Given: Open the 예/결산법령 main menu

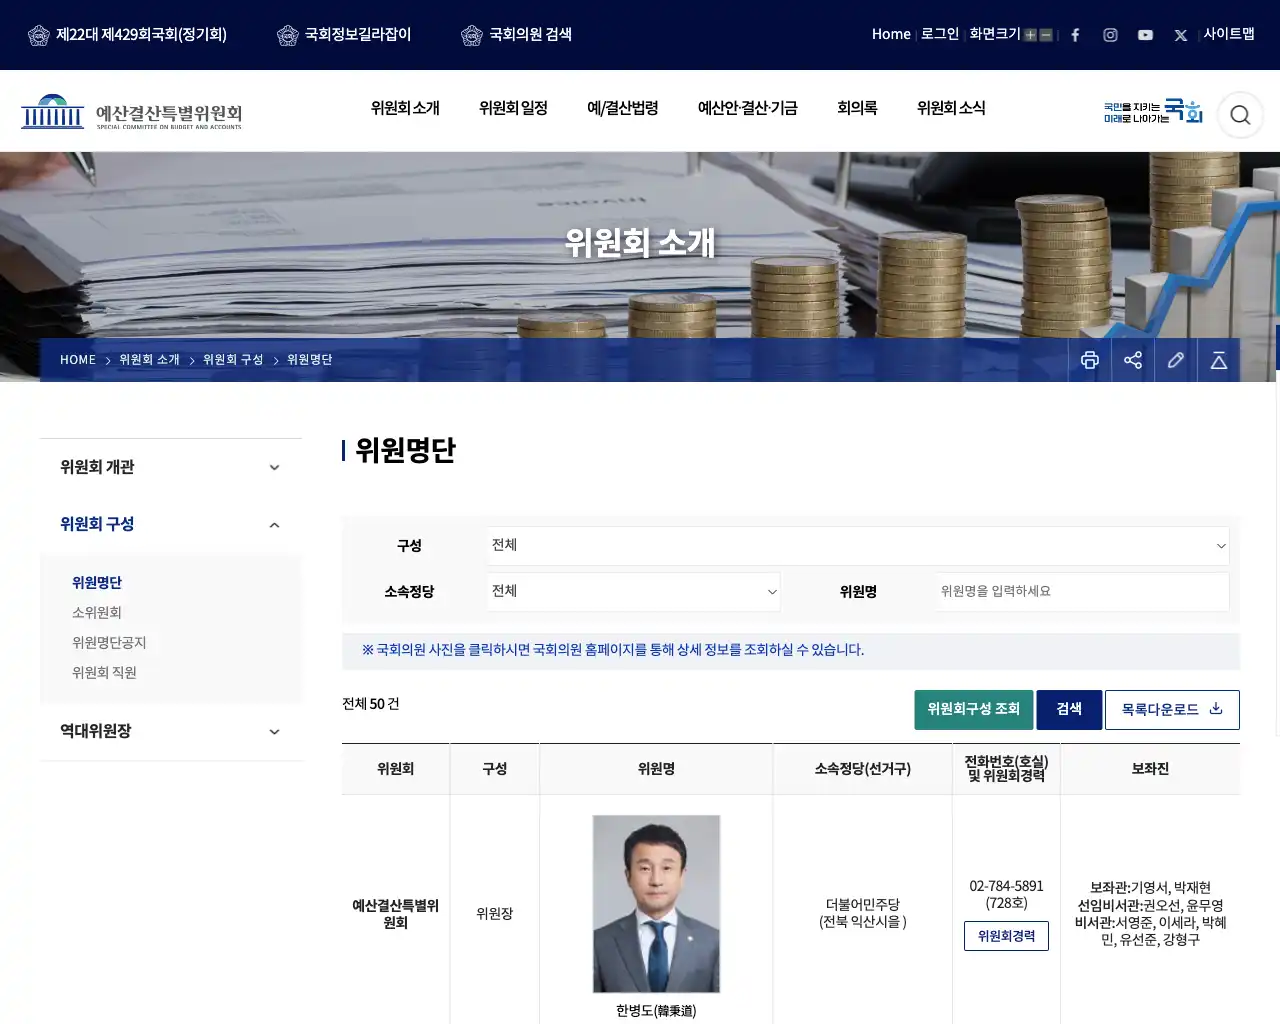Looking at the screenshot, I should tap(622, 108).
